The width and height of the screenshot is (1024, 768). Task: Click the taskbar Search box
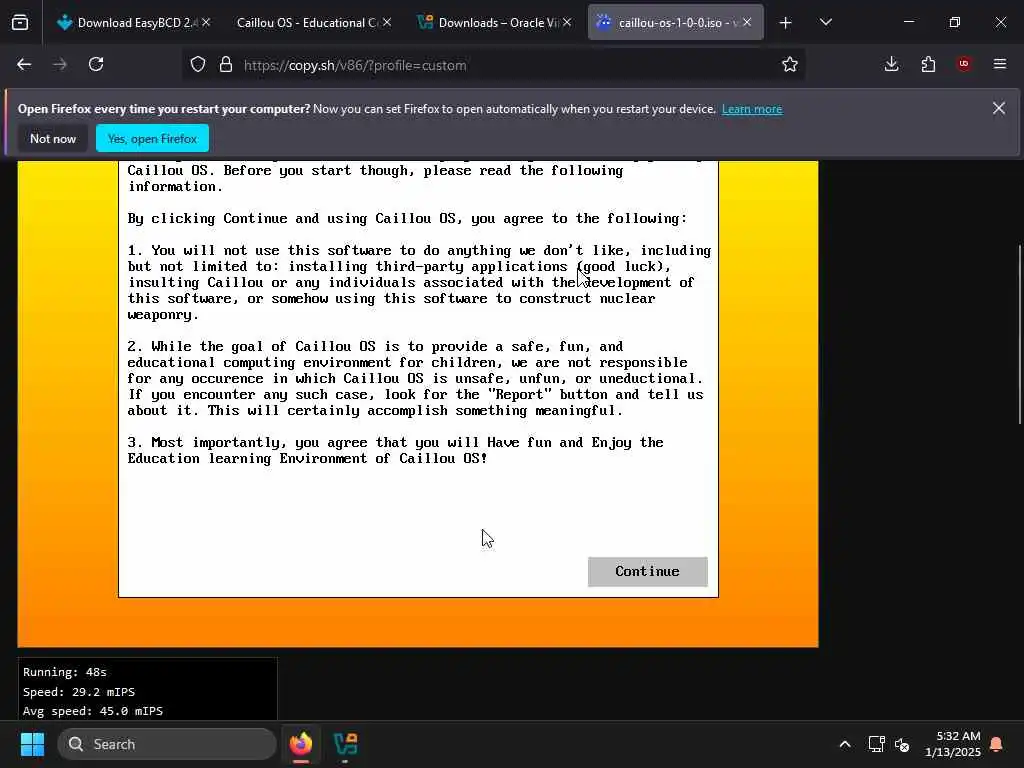point(167,744)
